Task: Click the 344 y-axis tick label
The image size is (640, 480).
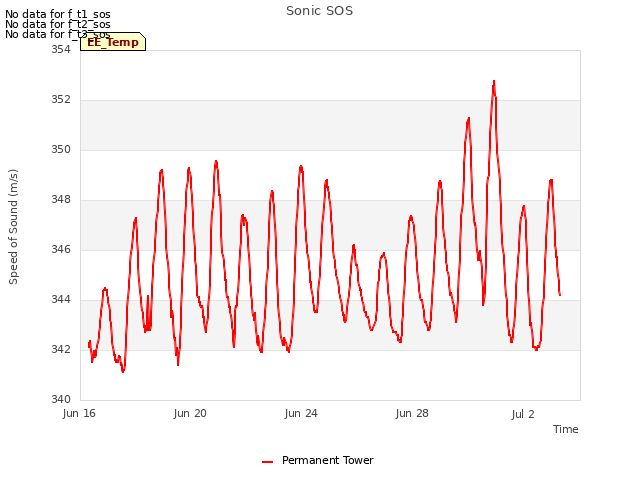Action: pyautogui.click(x=61, y=300)
